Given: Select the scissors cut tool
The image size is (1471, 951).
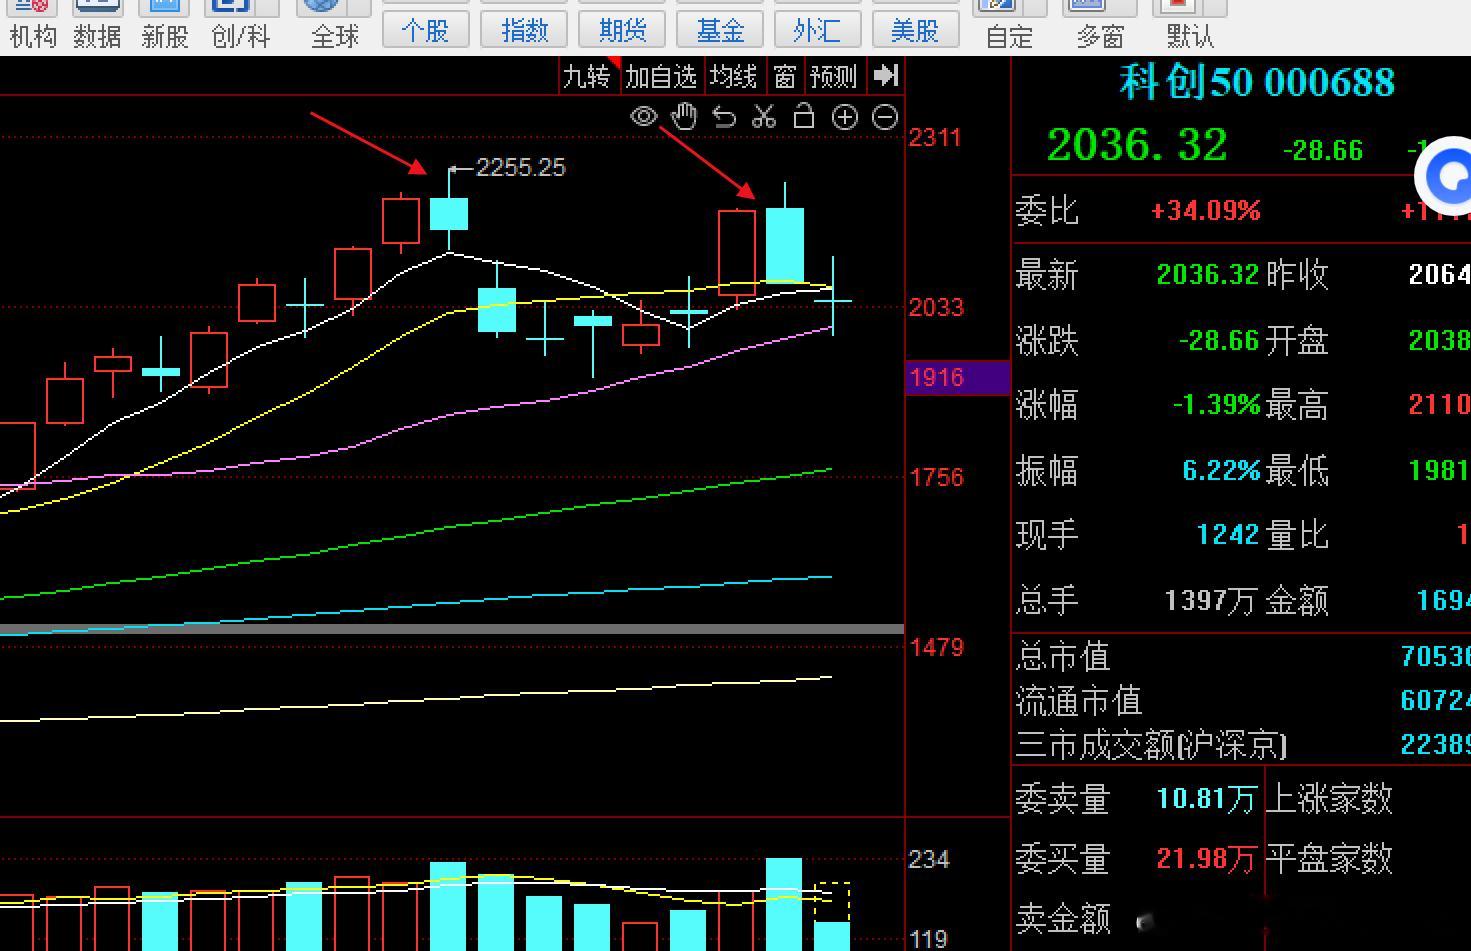Looking at the screenshot, I should click(764, 117).
